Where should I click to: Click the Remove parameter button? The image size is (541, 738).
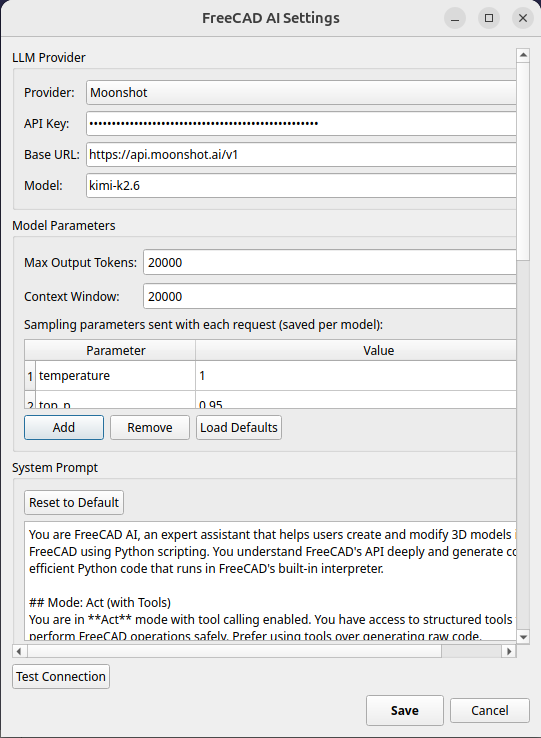tap(150, 427)
